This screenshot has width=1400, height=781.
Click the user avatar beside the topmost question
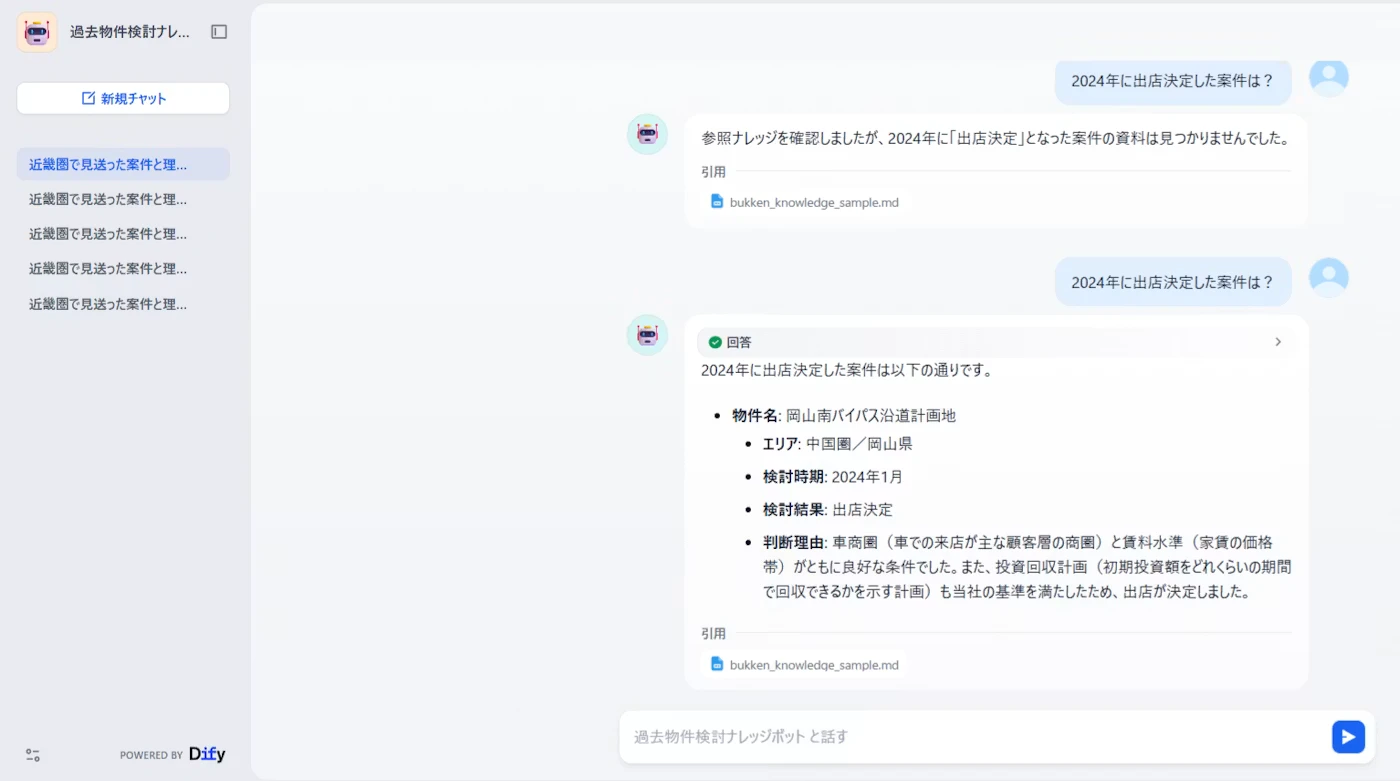click(1329, 78)
